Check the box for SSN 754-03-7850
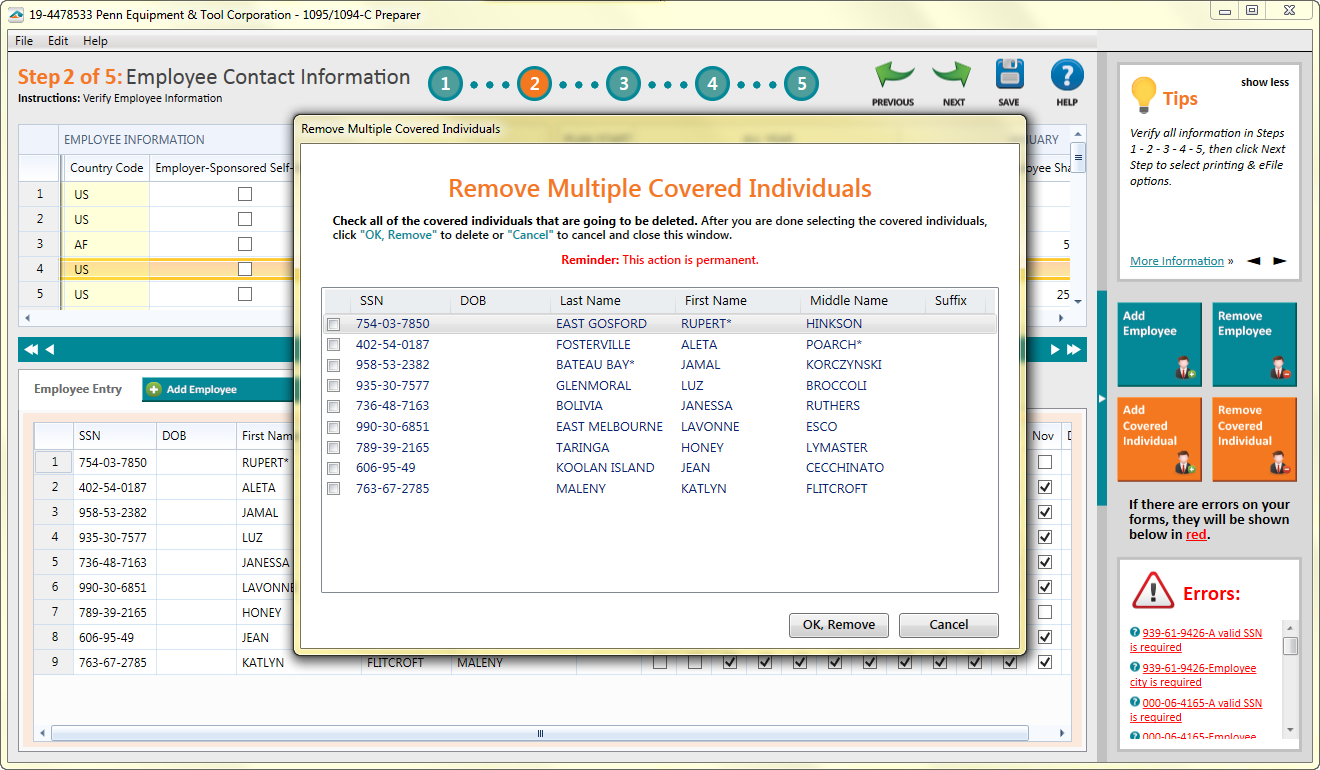The height and width of the screenshot is (770, 1320). [x=334, y=324]
